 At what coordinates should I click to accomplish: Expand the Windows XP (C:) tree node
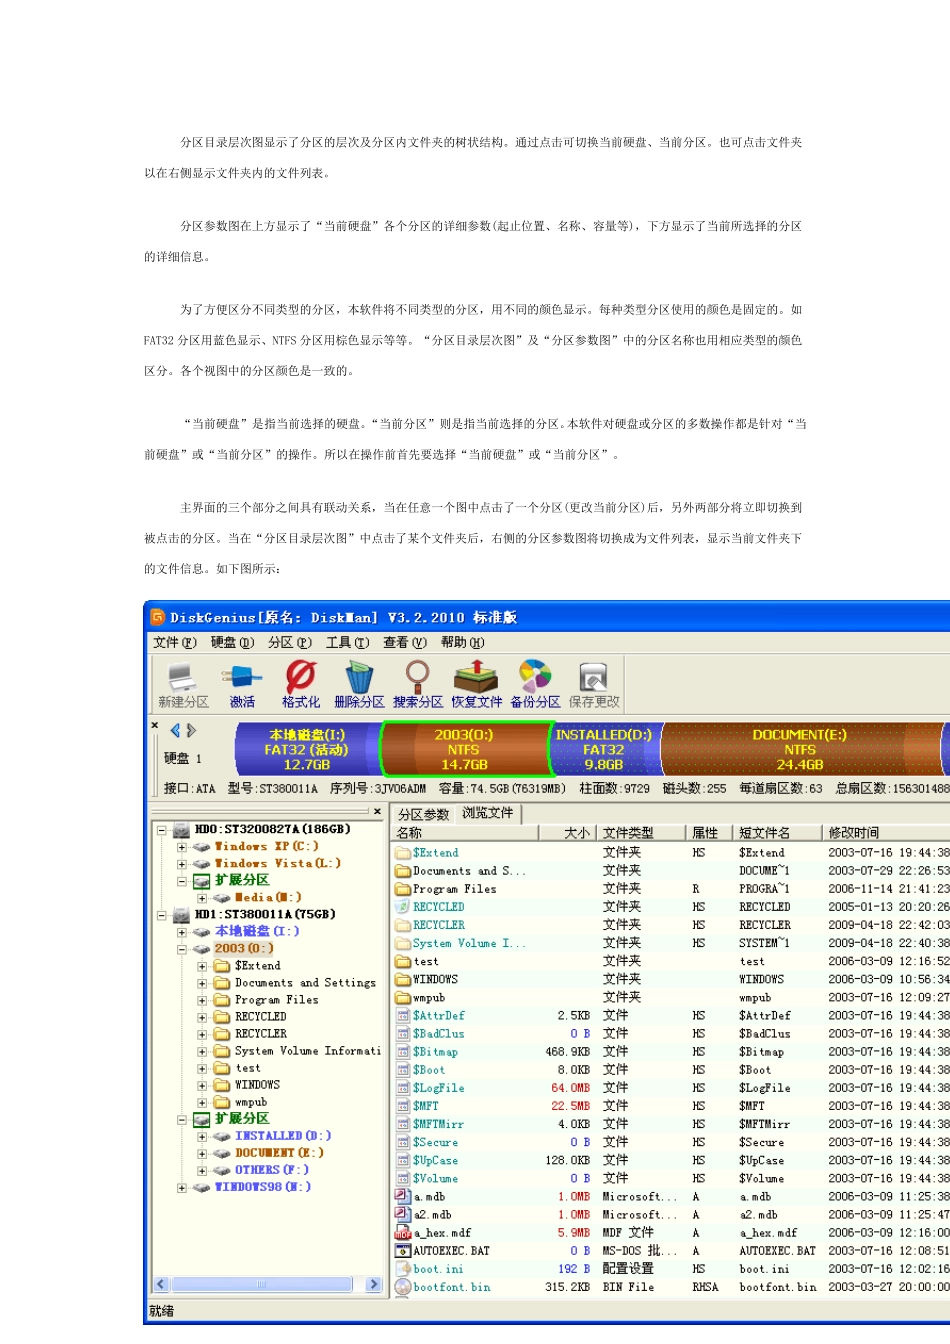(x=182, y=847)
